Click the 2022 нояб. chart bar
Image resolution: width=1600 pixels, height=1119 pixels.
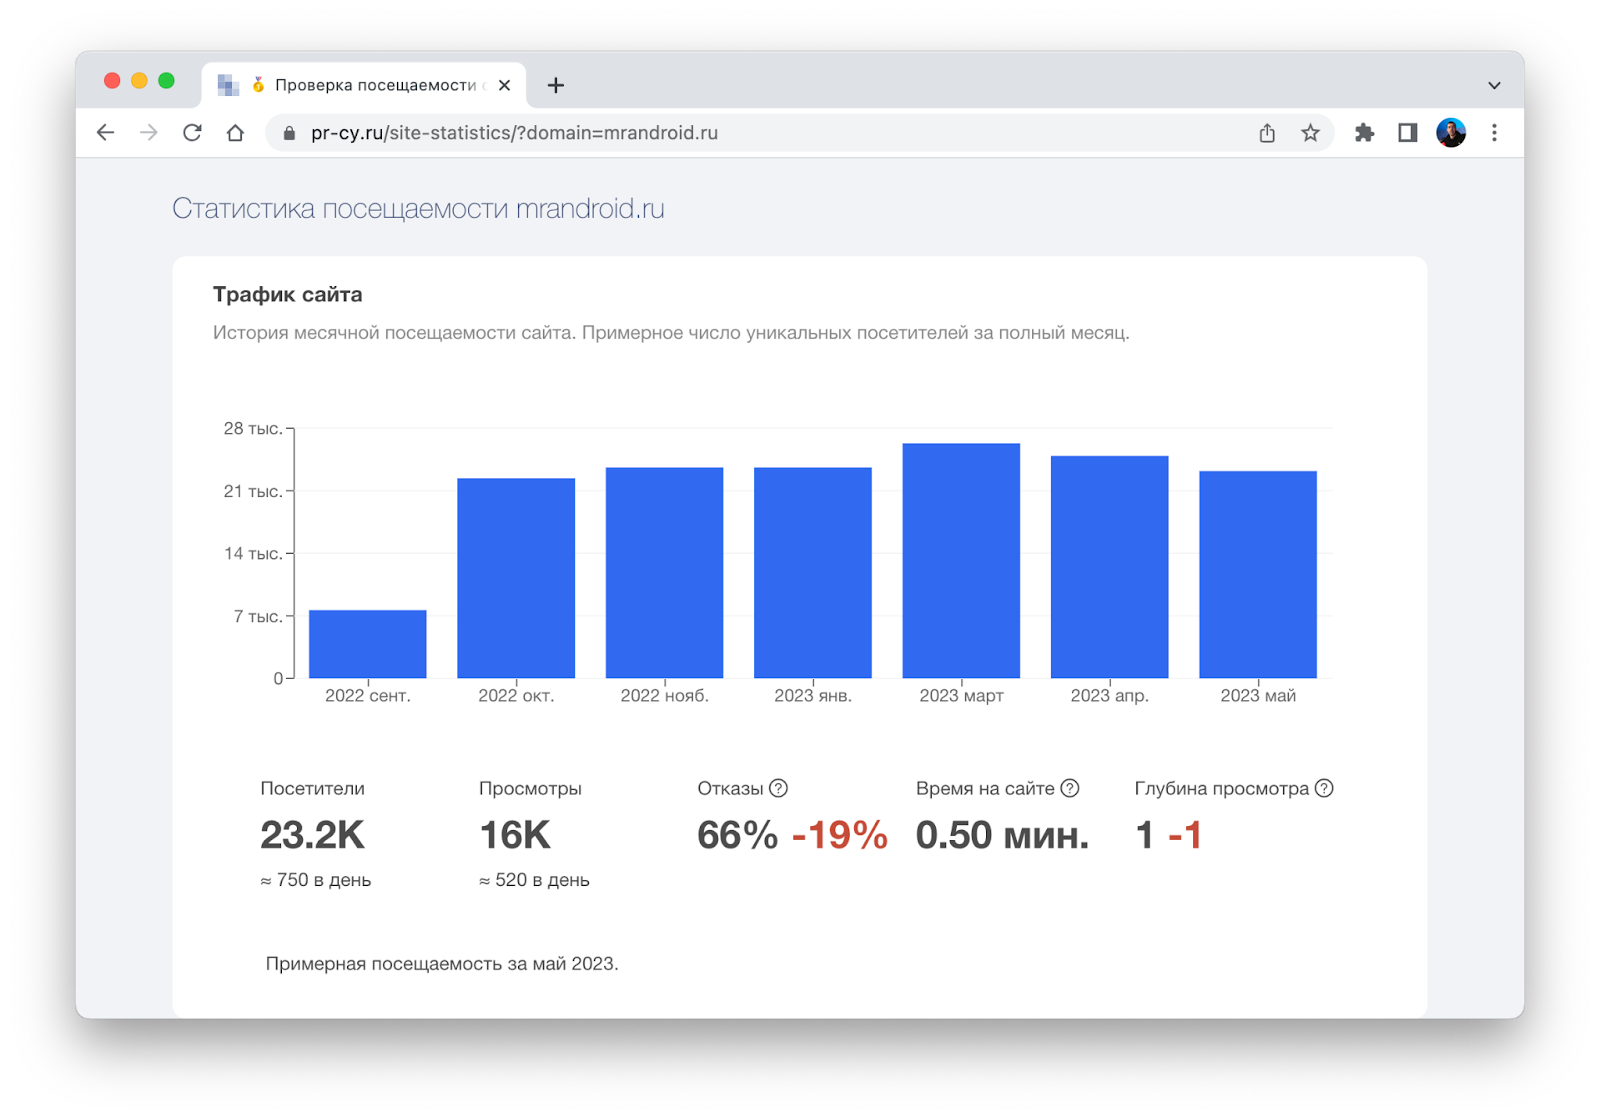(x=664, y=573)
